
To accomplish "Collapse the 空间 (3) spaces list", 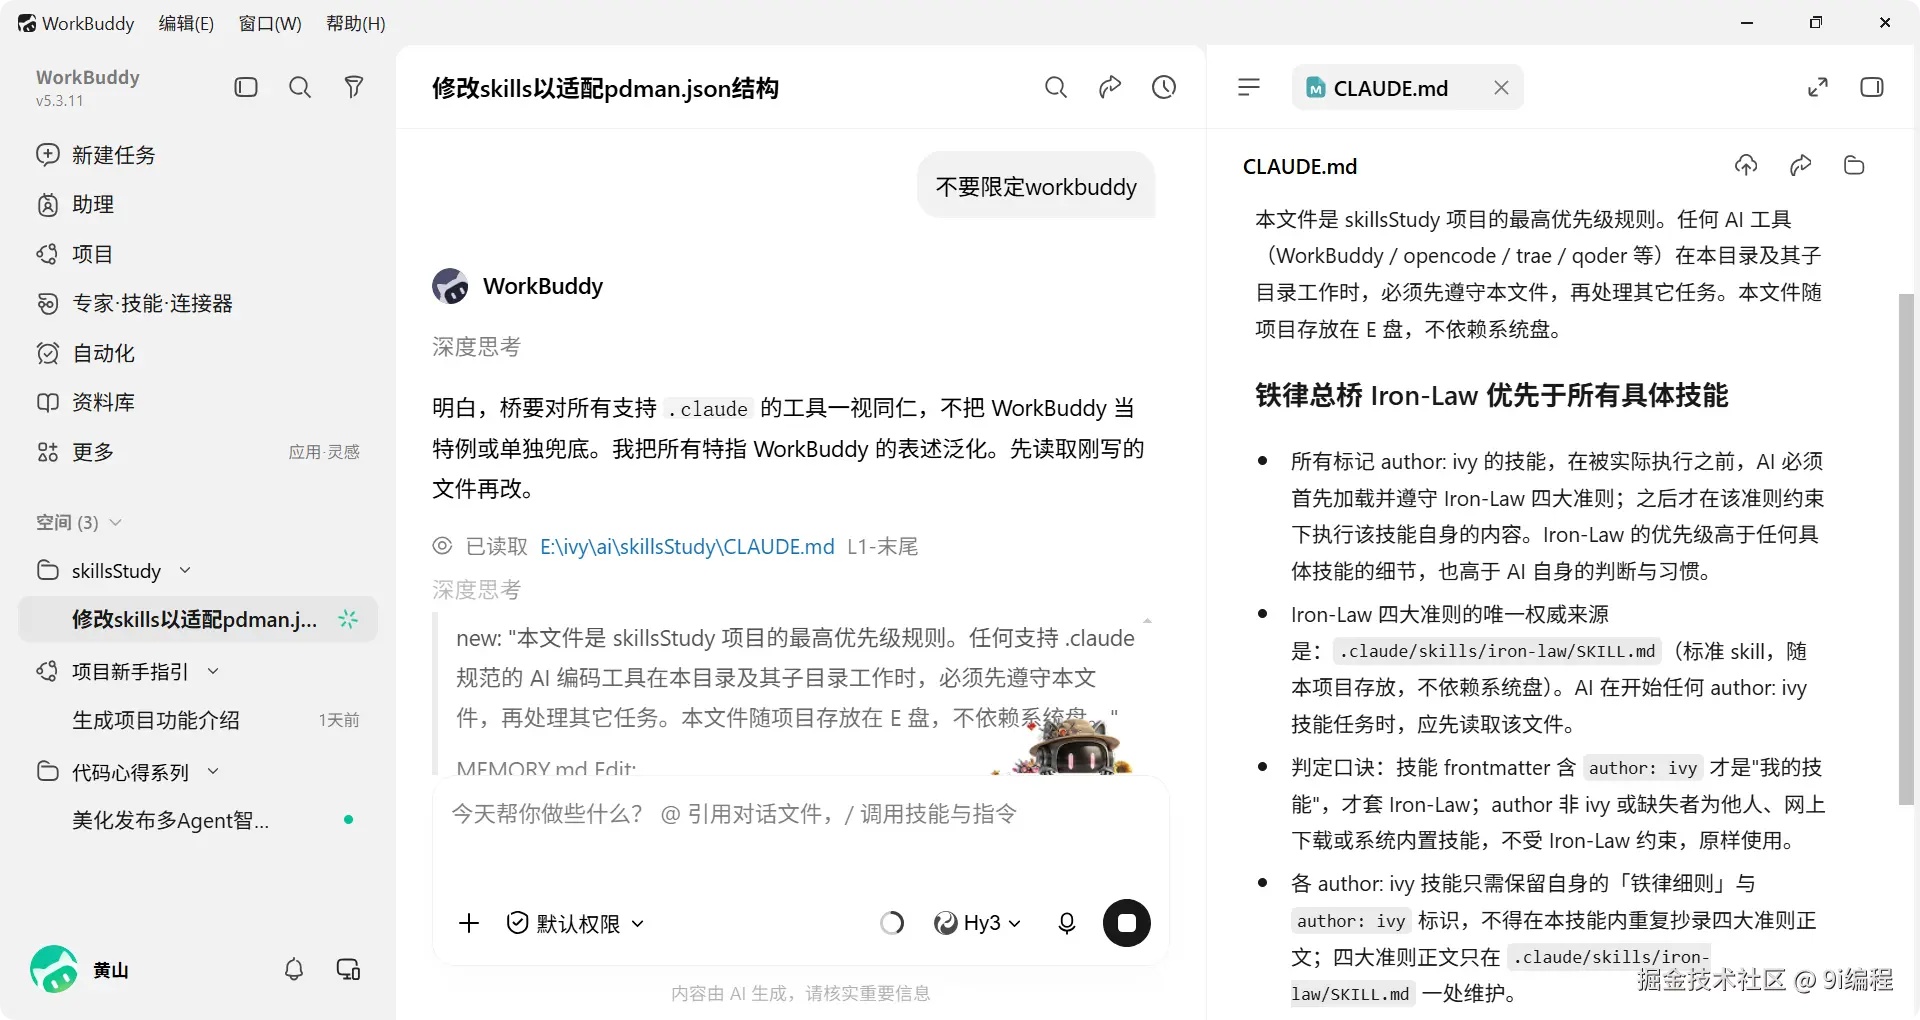I will coord(115,522).
